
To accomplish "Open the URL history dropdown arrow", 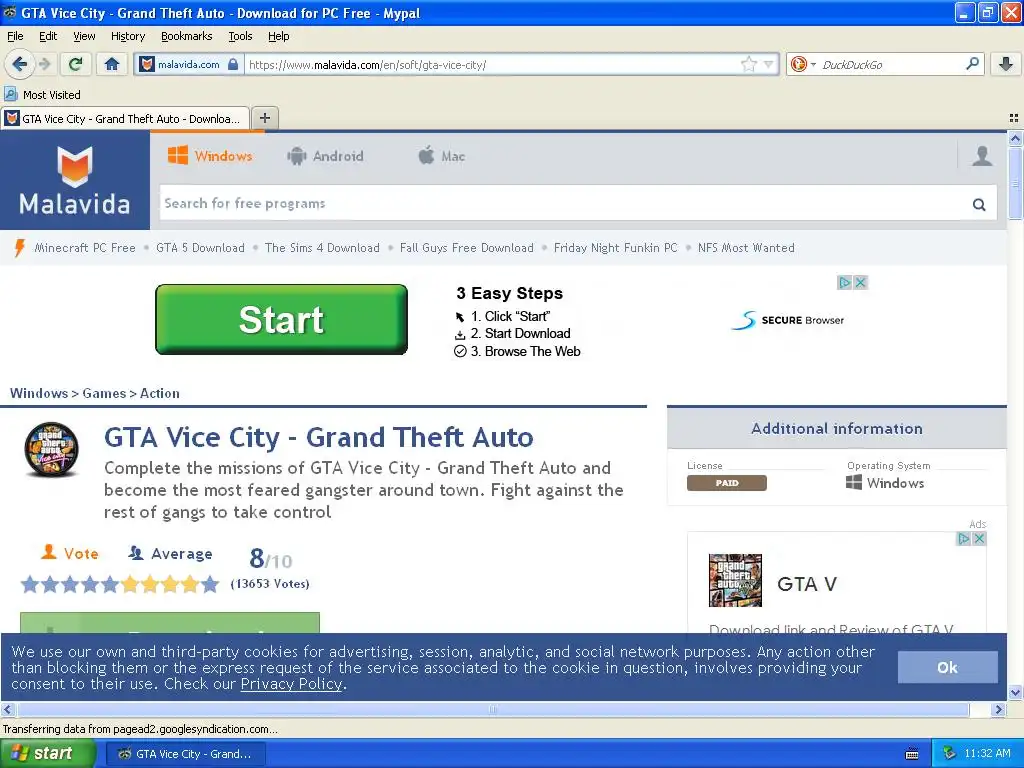I will (x=768, y=64).
